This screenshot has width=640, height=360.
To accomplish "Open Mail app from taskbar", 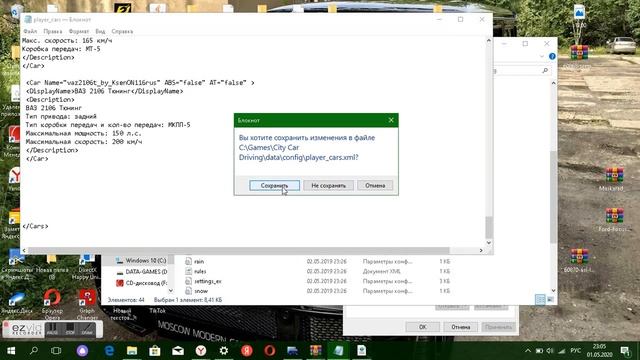I will 178,351.
